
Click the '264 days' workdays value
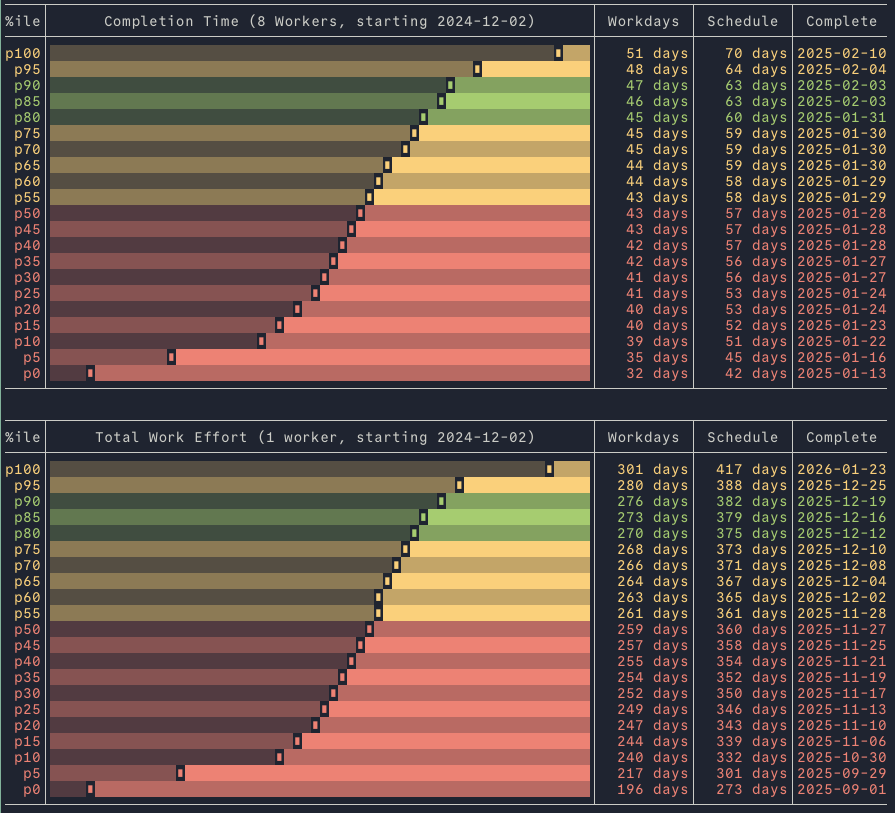click(x=652, y=582)
